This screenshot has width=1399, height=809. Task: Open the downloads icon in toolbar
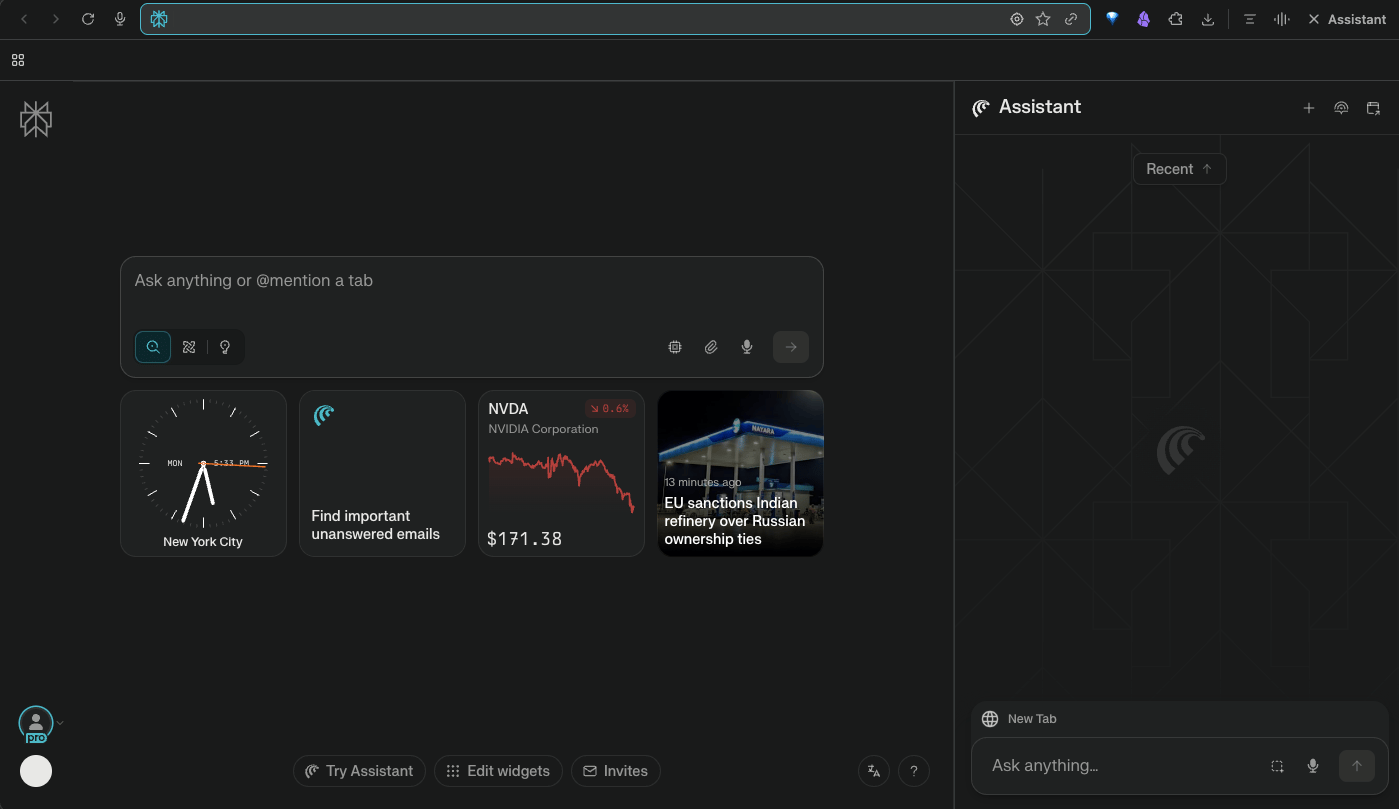[1208, 19]
